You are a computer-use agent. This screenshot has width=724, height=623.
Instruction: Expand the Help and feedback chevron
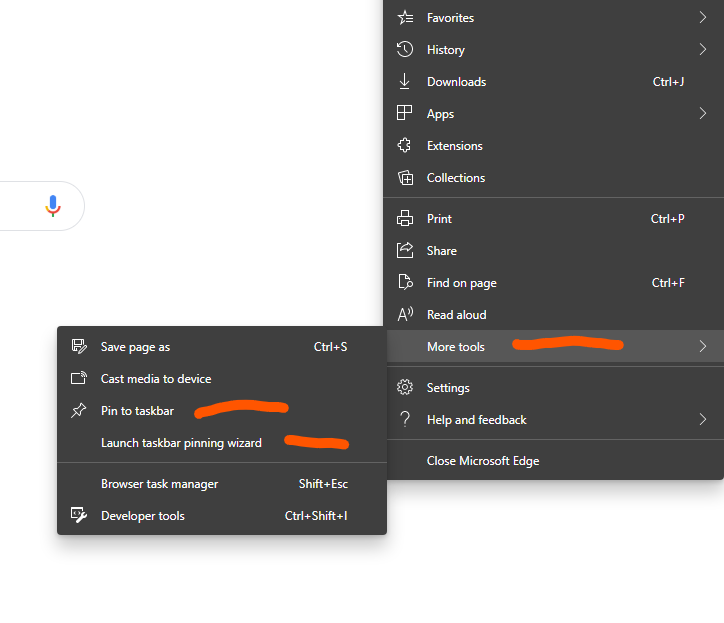pos(702,419)
